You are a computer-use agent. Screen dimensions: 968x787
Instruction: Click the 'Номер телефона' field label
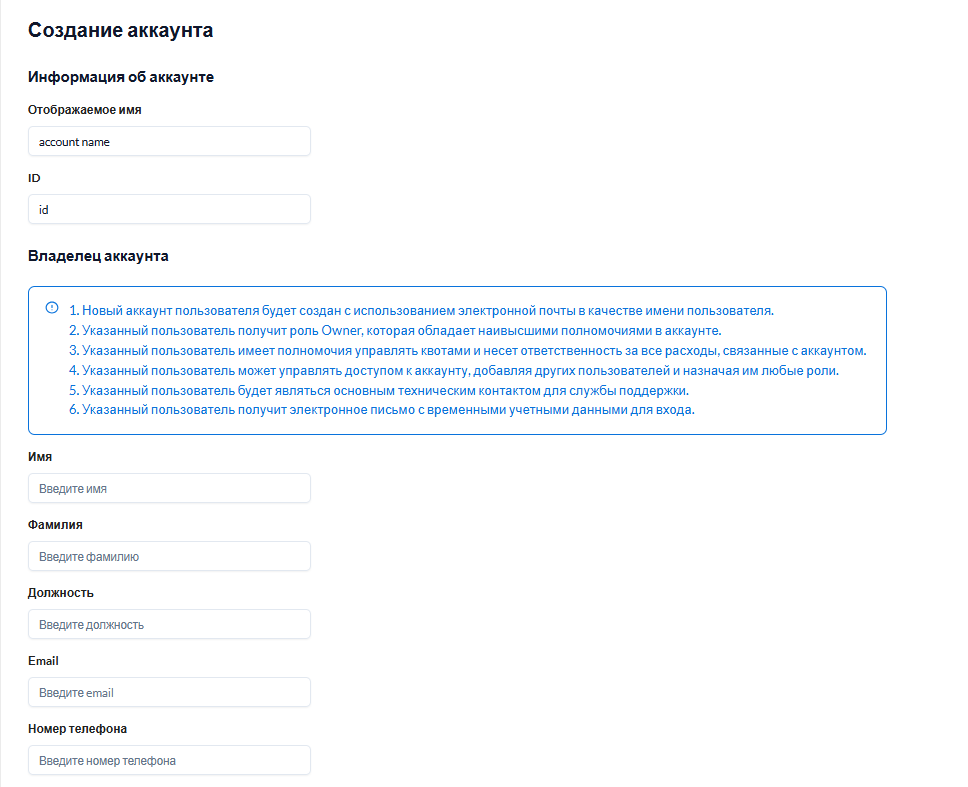(x=77, y=728)
